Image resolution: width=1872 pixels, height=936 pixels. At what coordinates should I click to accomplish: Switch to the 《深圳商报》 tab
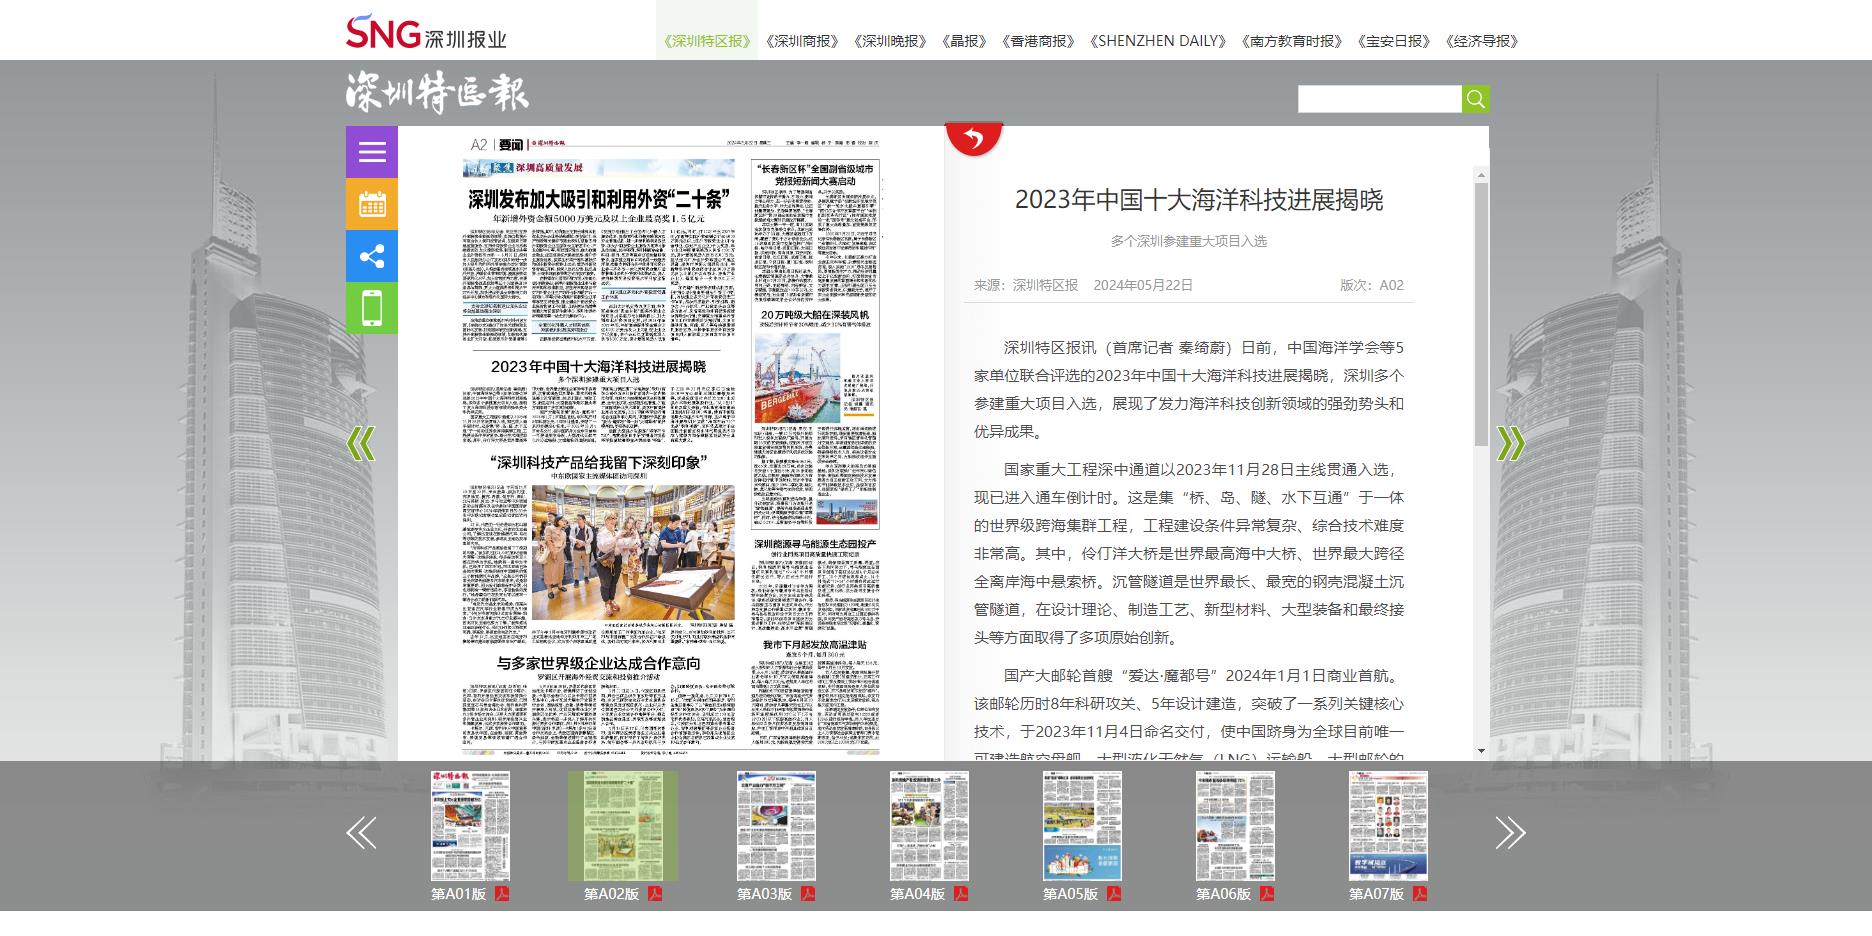click(803, 42)
